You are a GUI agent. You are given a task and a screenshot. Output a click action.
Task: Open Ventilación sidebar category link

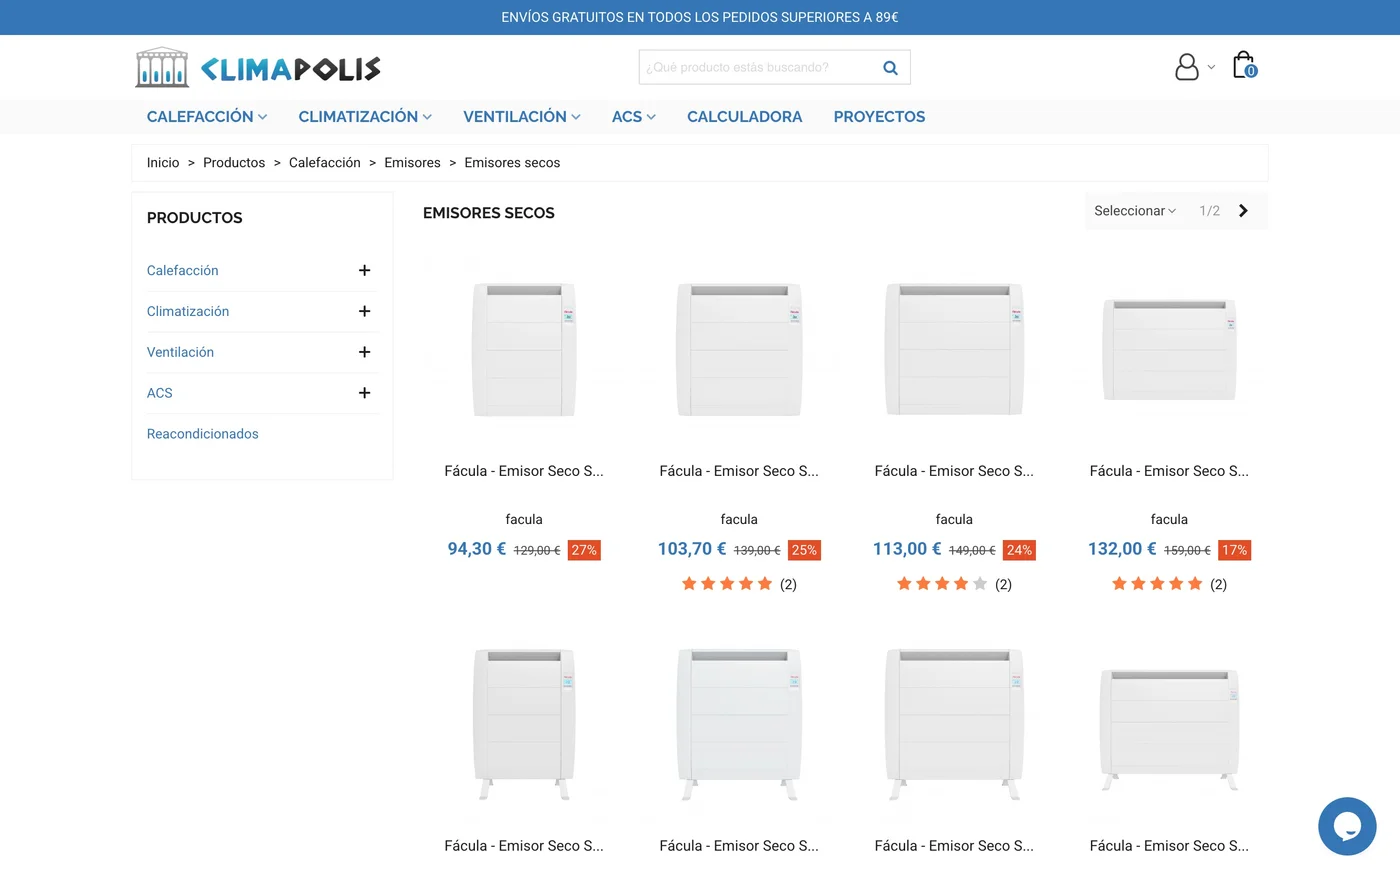point(180,352)
